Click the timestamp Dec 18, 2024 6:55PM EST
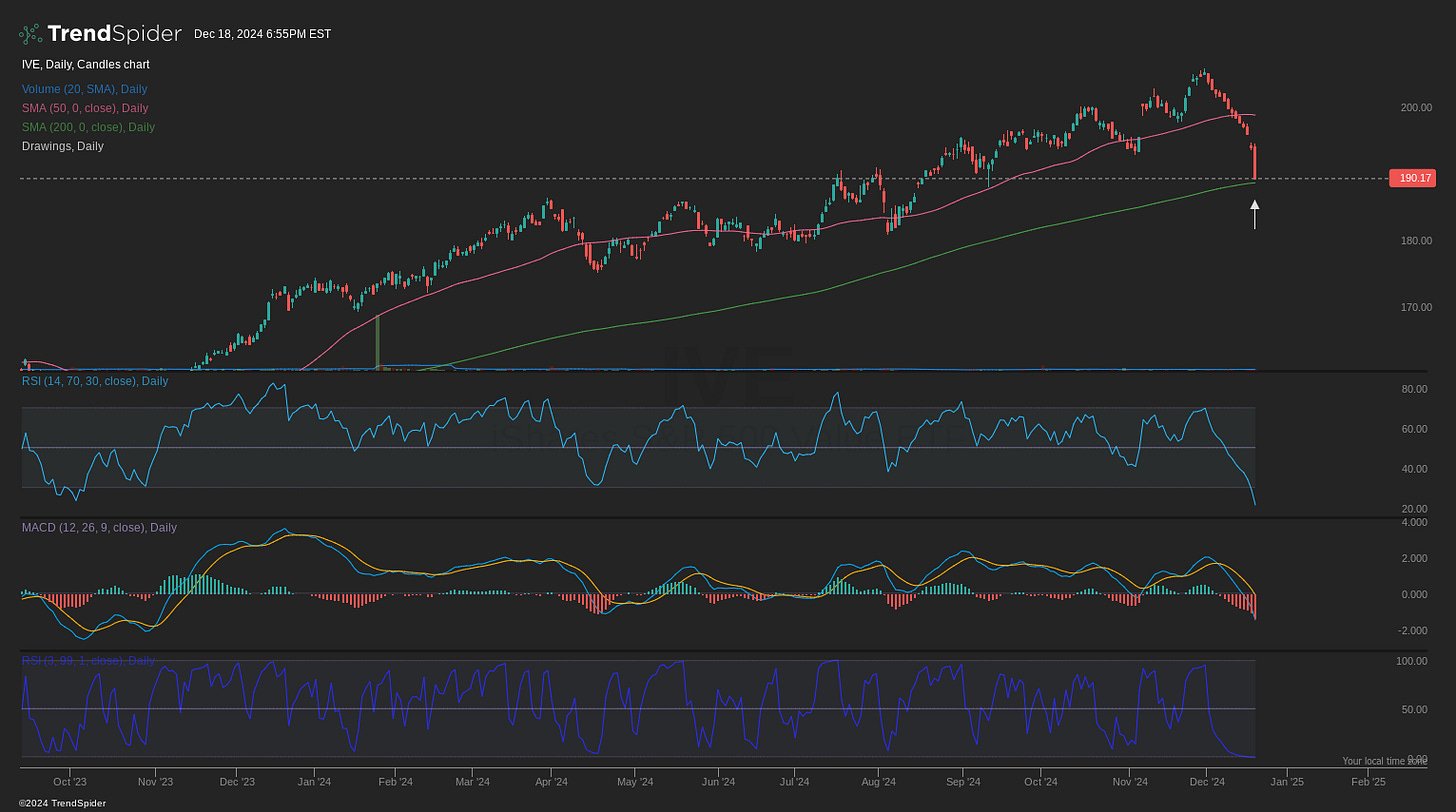Image resolution: width=1456 pixels, height=812 pixels. pyautogui.click(x=262, y=34)
